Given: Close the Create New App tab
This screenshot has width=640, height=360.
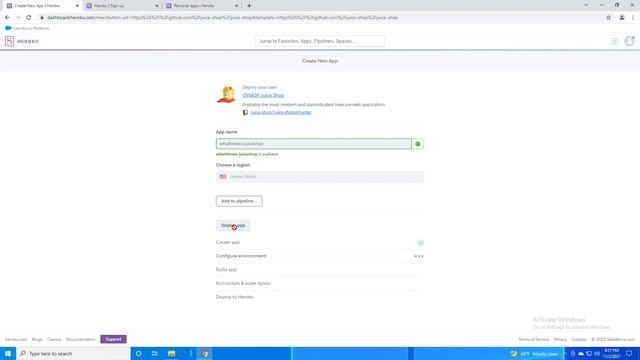Looking at the screenshot, I should (x=77, y=6).
